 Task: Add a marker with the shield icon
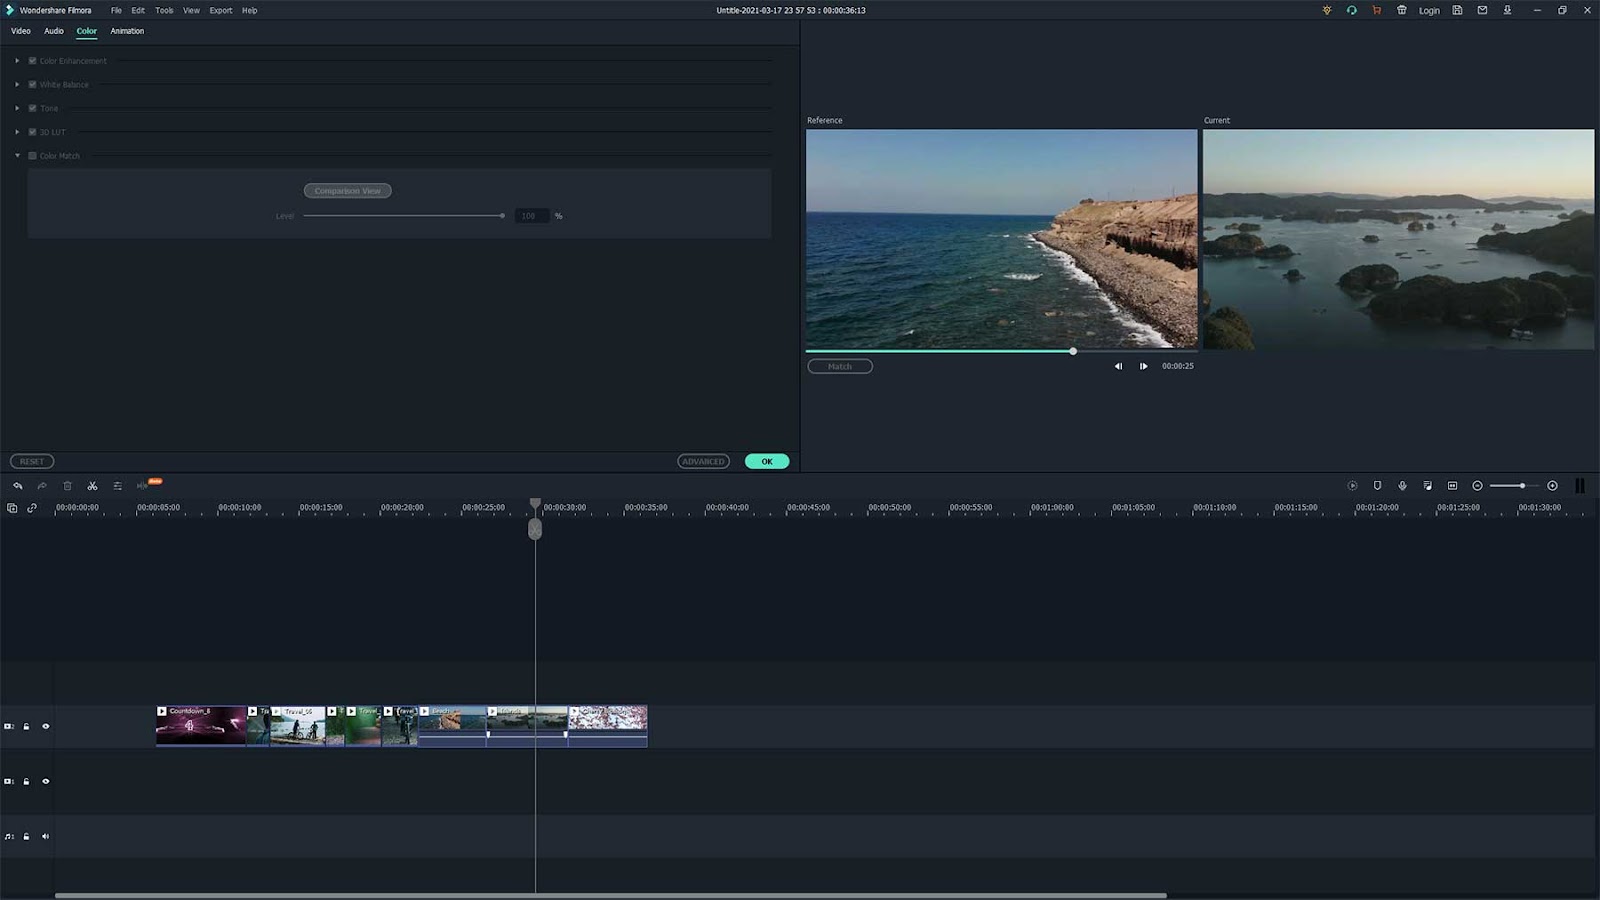(1377, 486)
